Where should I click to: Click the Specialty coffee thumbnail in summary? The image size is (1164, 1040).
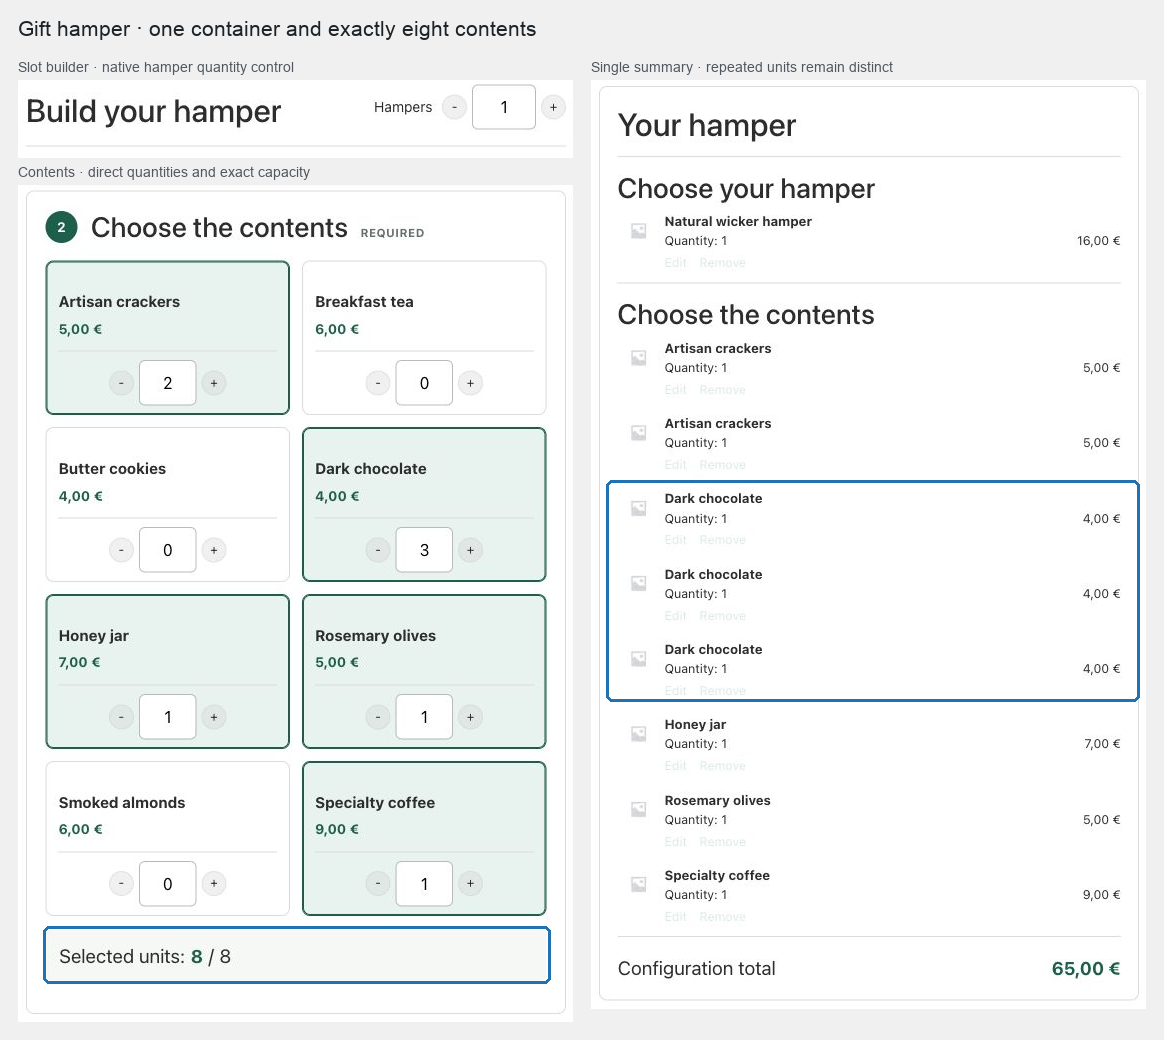pyautogui.click(x=638, y=884)
